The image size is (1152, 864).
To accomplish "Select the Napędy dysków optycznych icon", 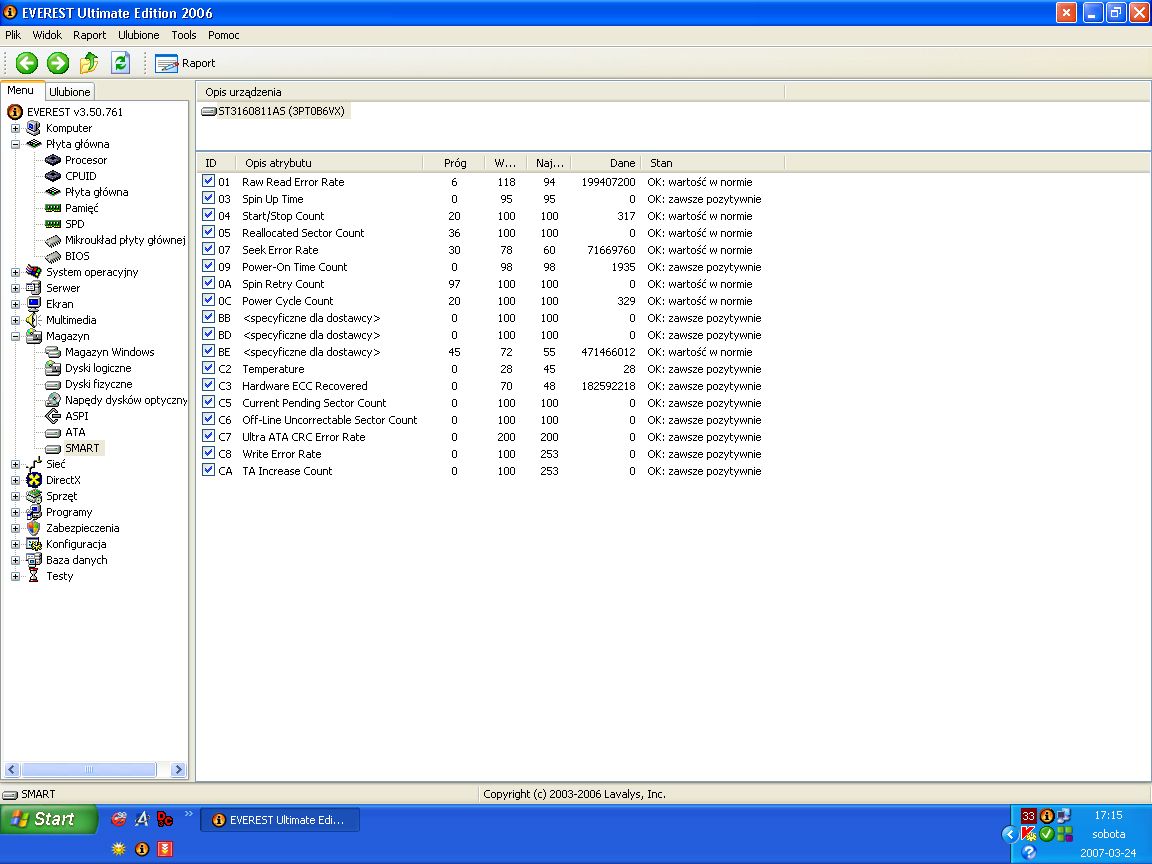I will point(53,400).
